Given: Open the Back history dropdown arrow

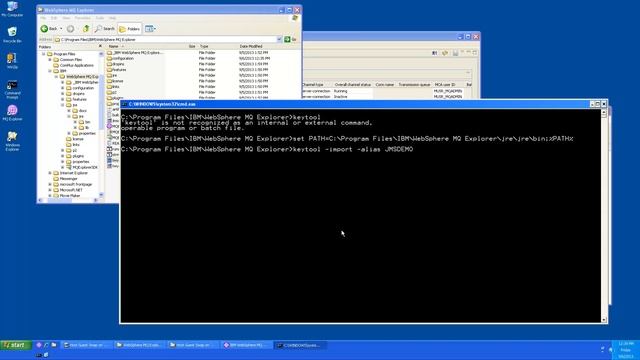Looking at the screenshot, I should [x=61, y=29].
